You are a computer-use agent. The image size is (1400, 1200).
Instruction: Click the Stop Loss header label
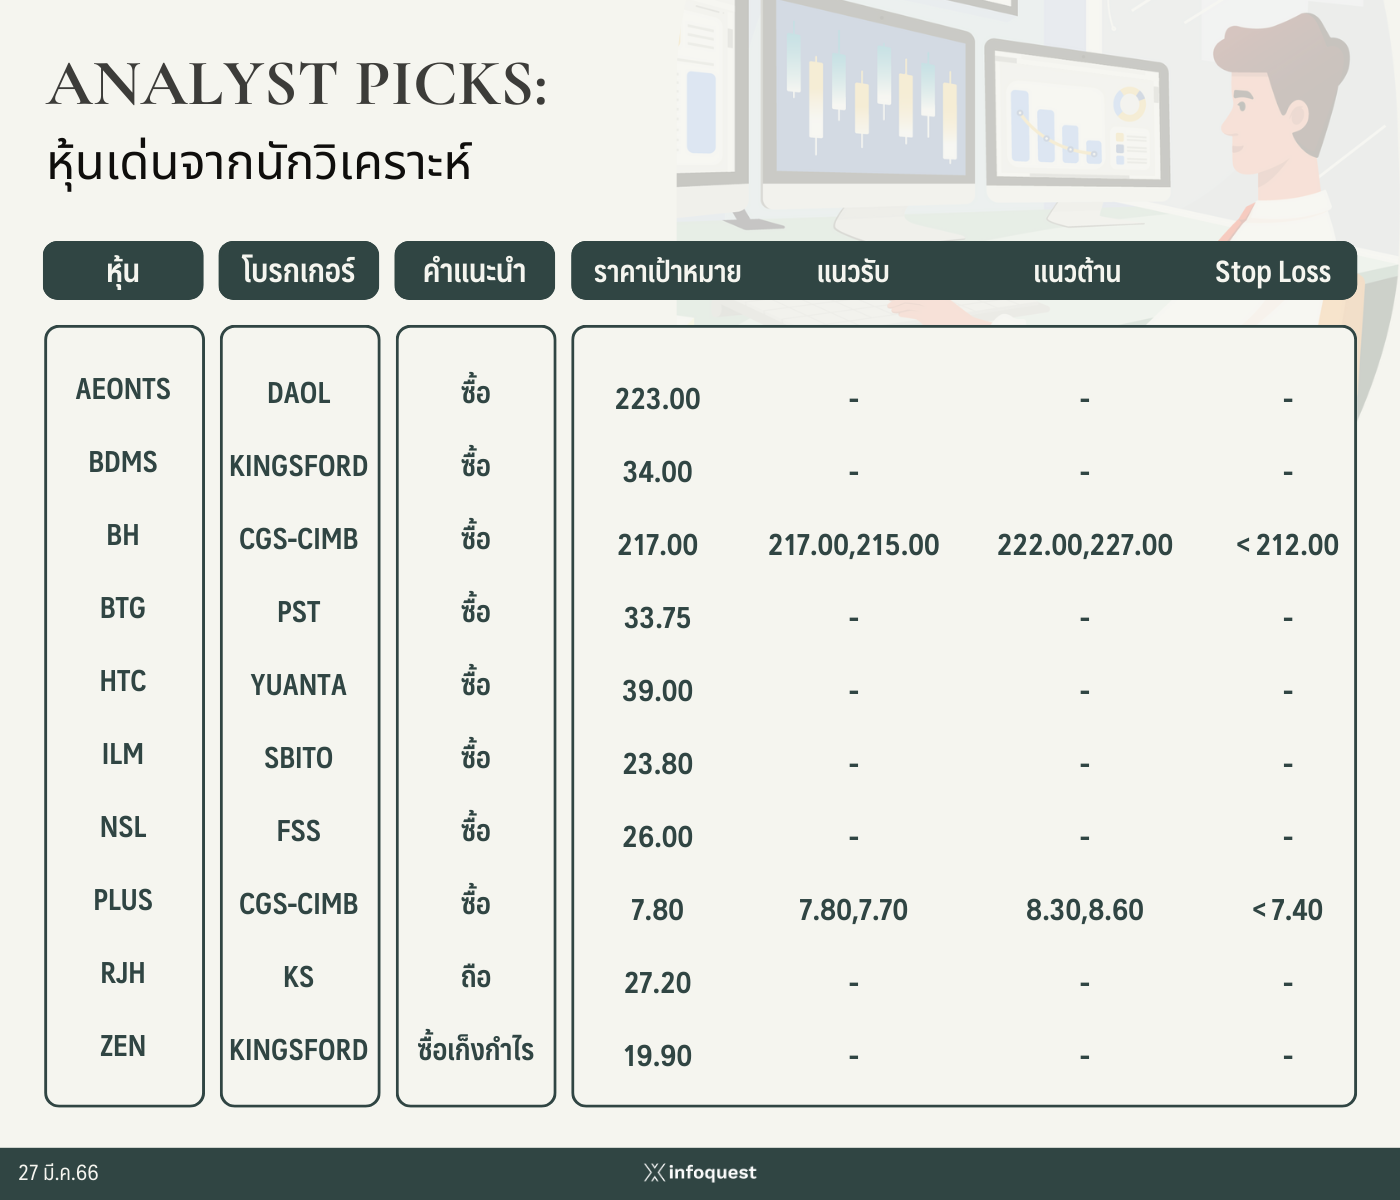point(1273,272)
